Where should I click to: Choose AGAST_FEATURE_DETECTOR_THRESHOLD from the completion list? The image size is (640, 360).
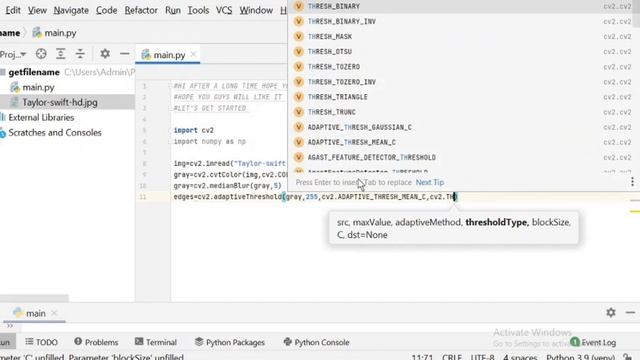[461, 157]
